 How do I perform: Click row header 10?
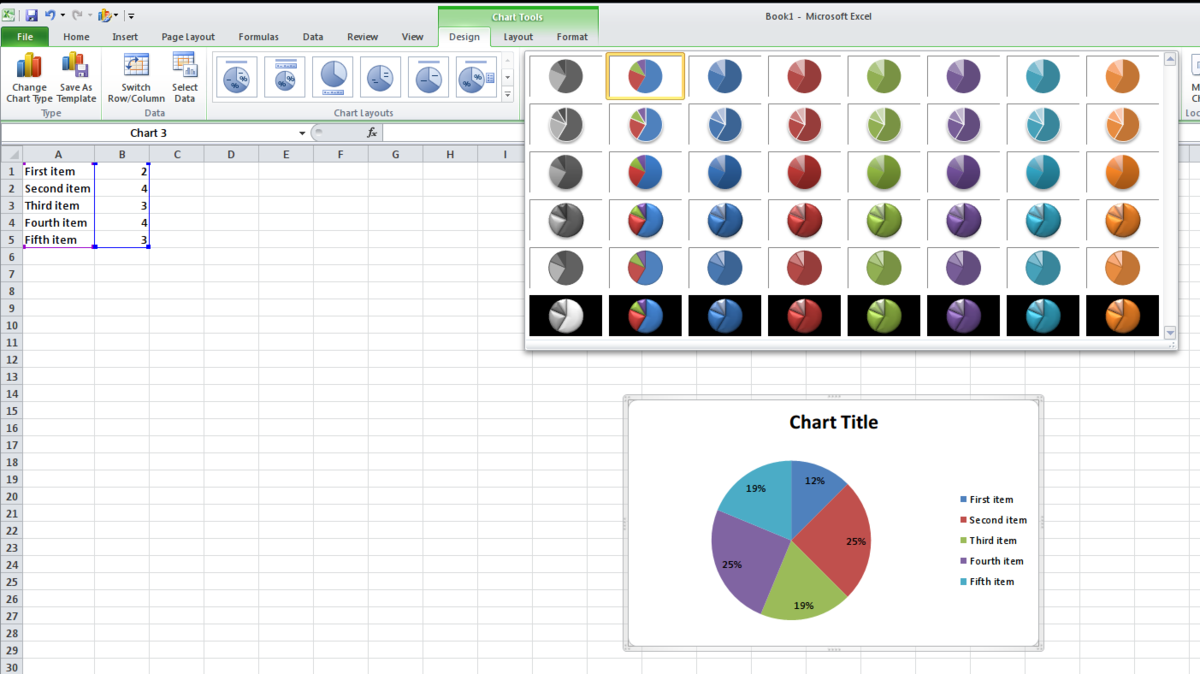[x=11, y=325]
